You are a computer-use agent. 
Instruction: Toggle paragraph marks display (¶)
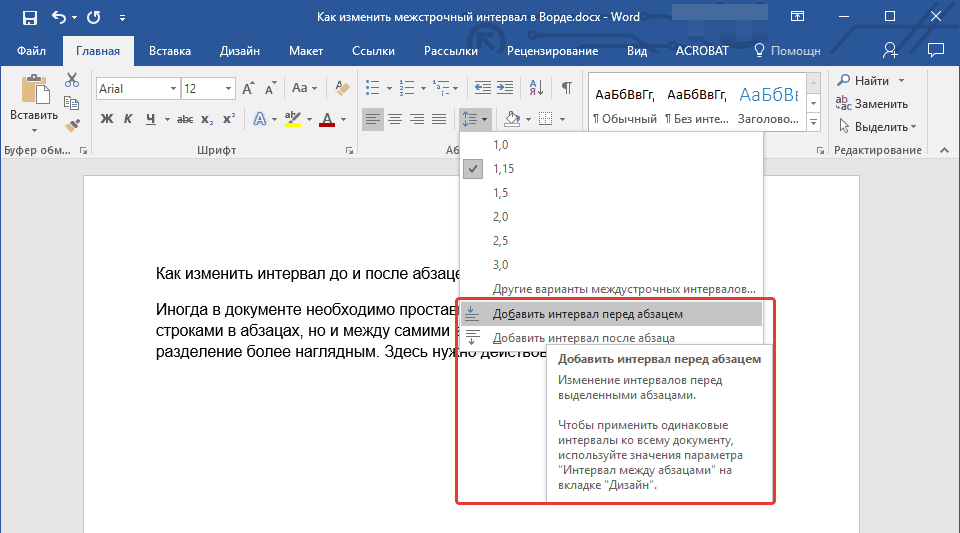coord(566,88)
